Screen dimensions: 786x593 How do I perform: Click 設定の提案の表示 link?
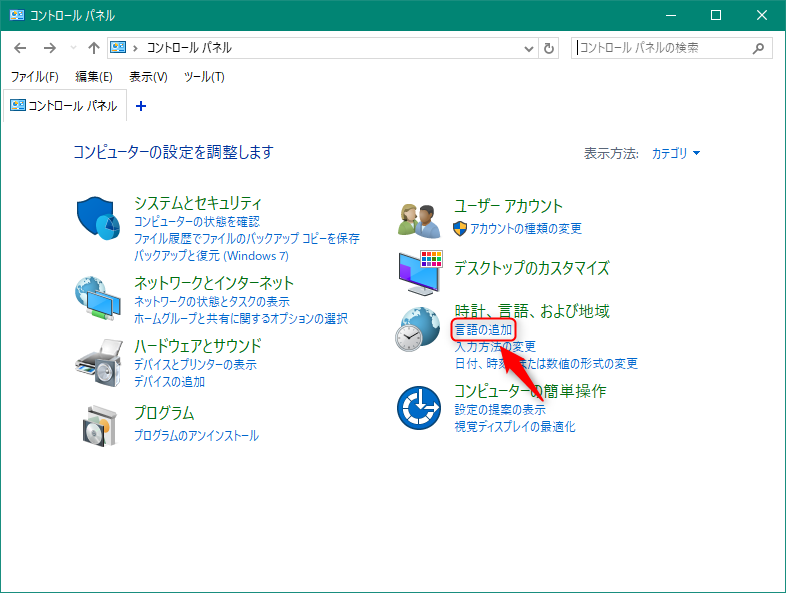[x=500, y=410]
